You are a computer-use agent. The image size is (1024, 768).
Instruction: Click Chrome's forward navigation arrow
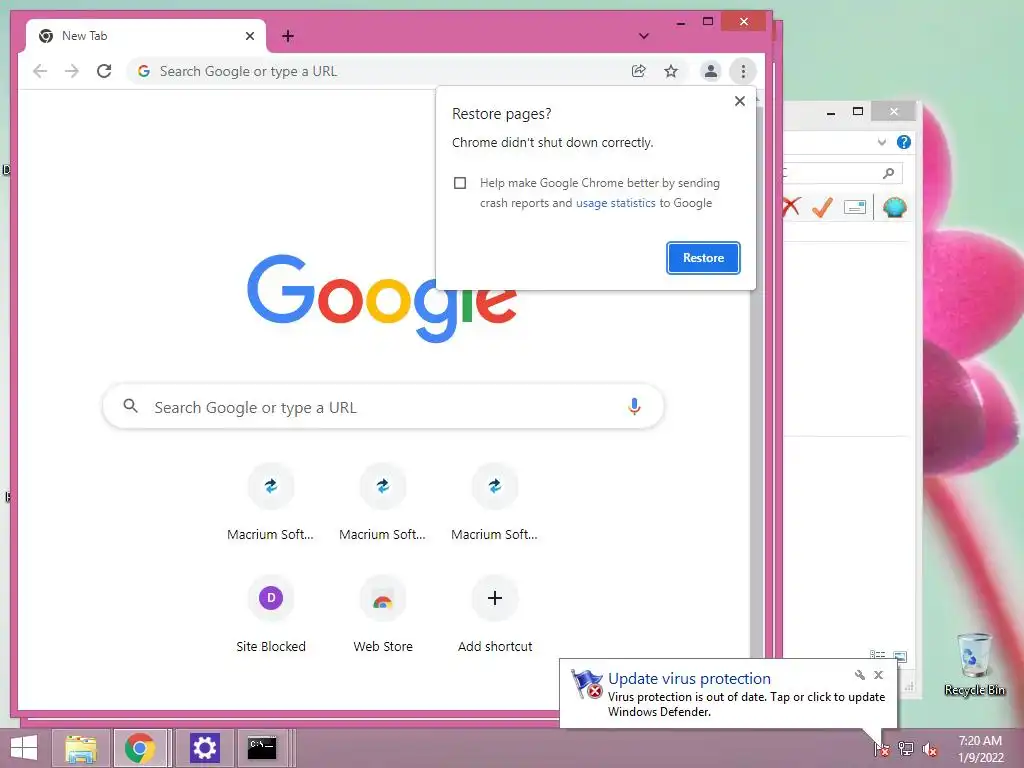click(x=72, y=71)
